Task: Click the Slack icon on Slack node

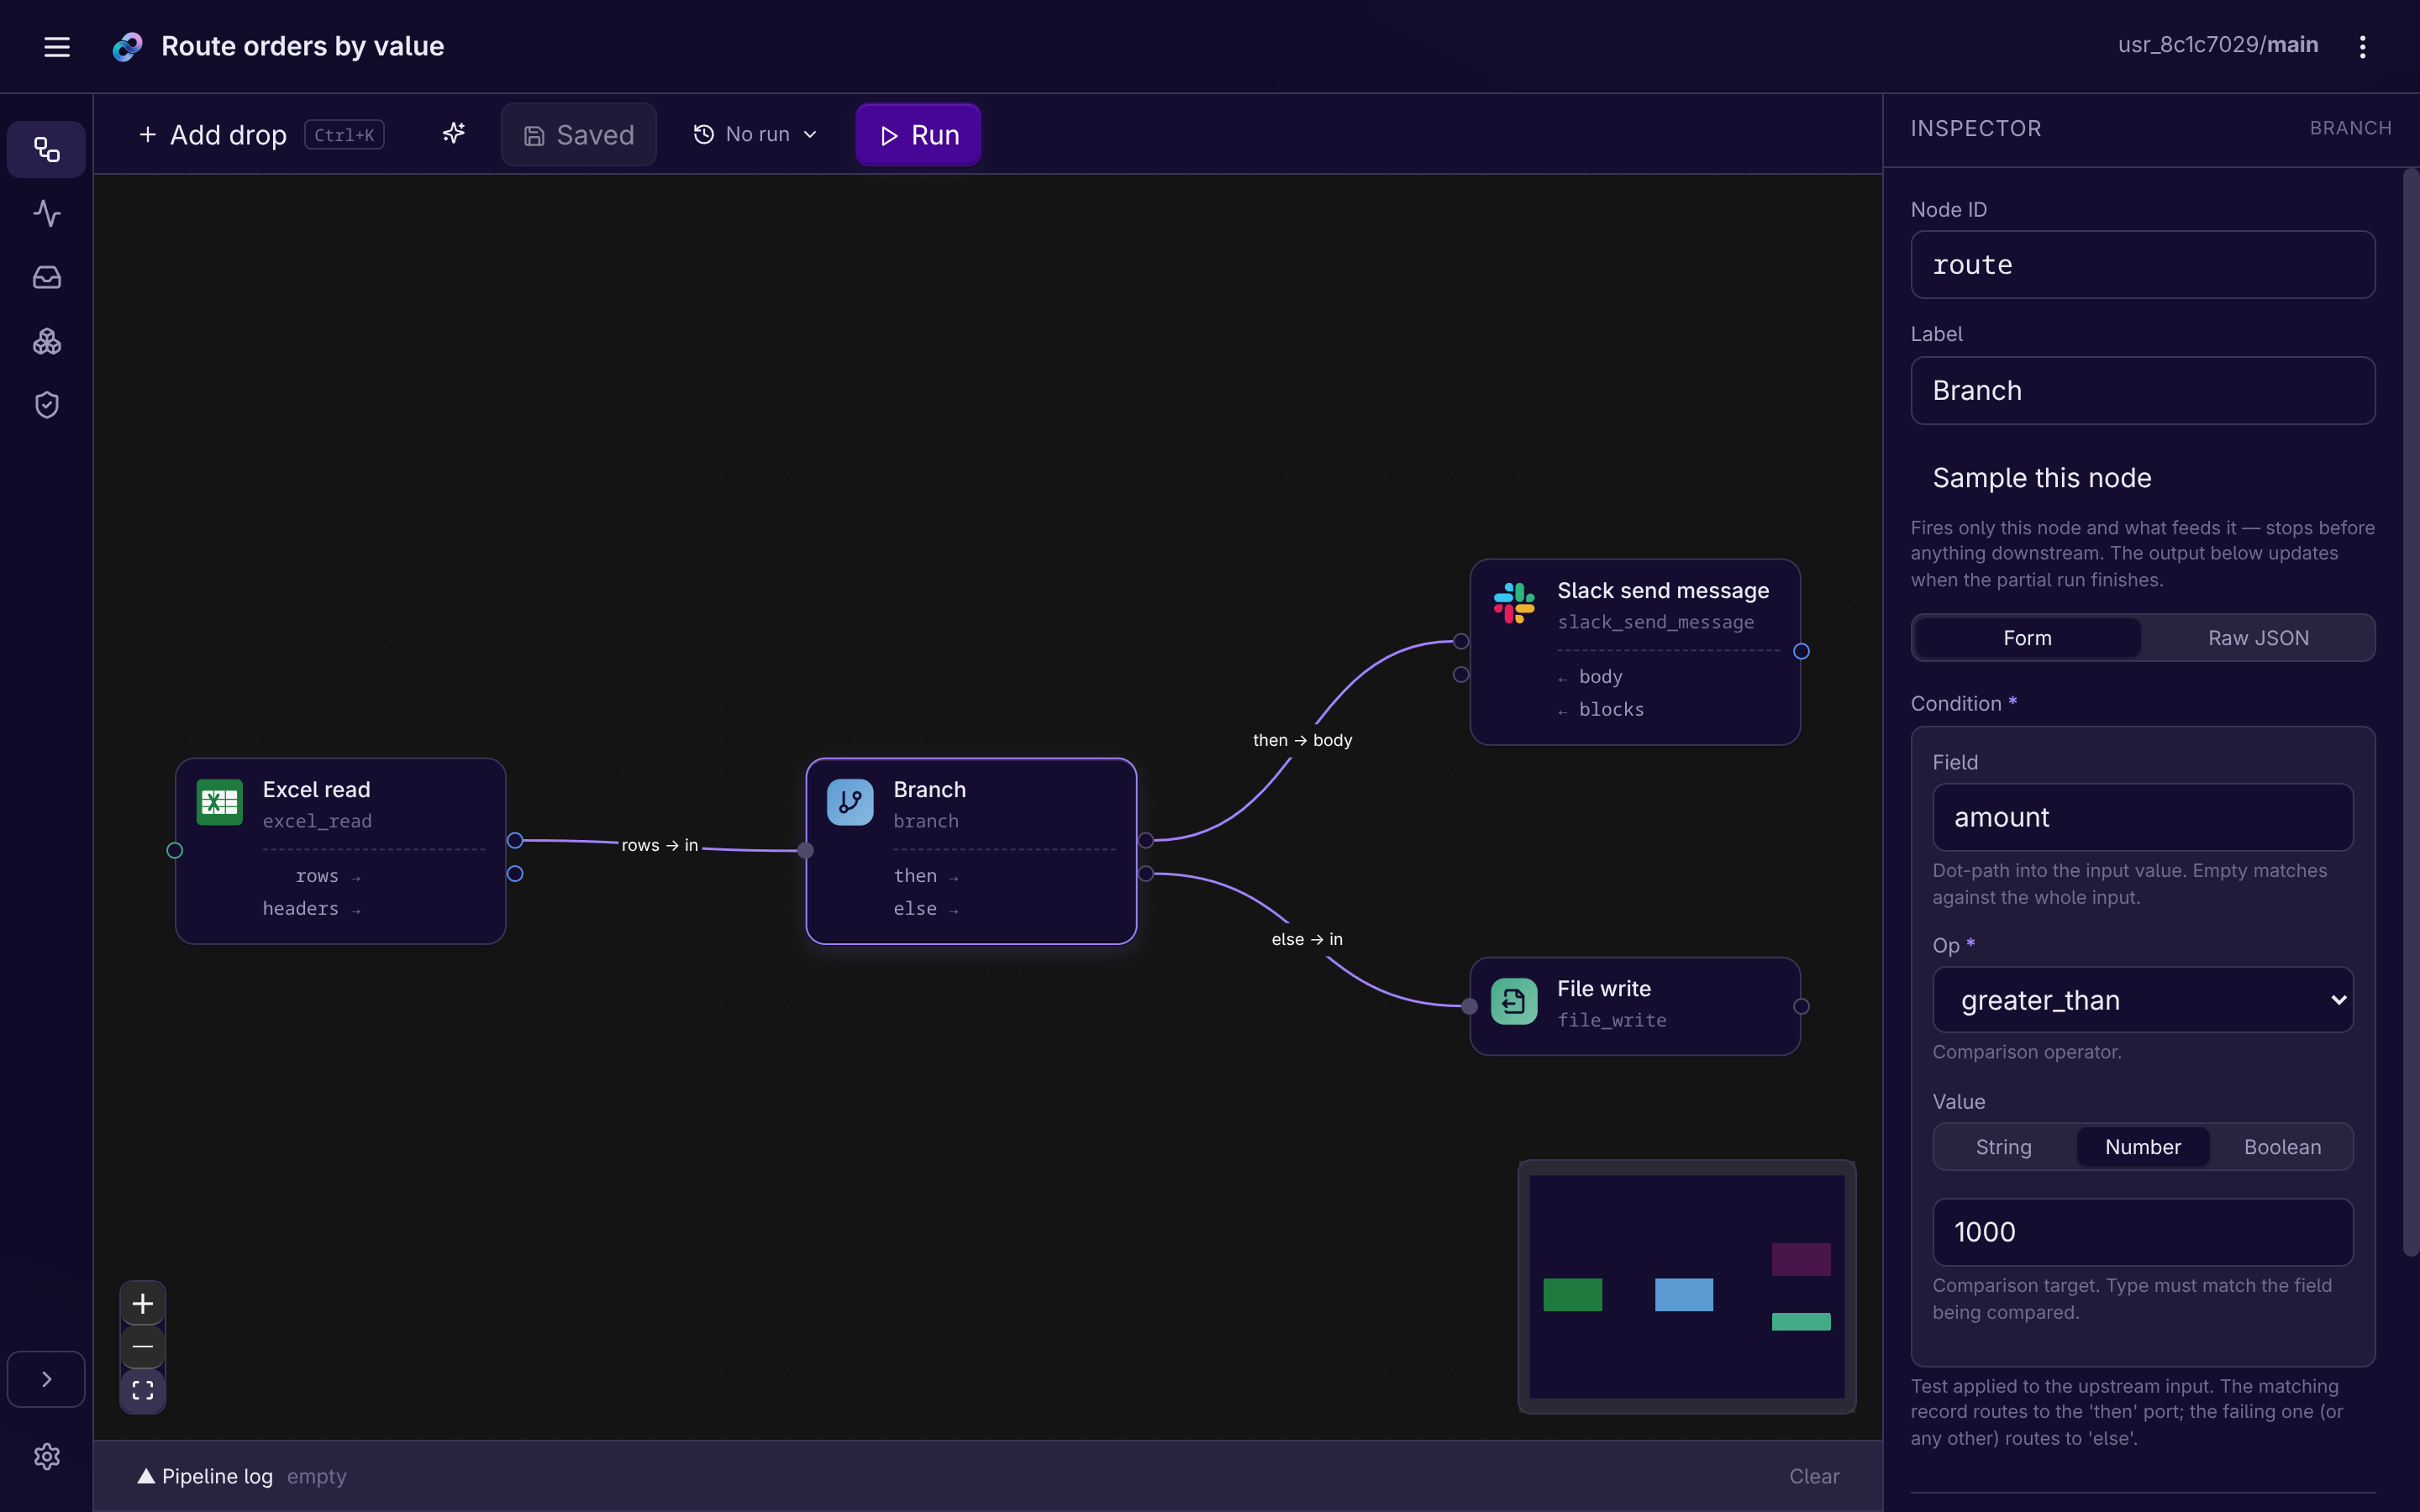Action: tap(1514, 603)
